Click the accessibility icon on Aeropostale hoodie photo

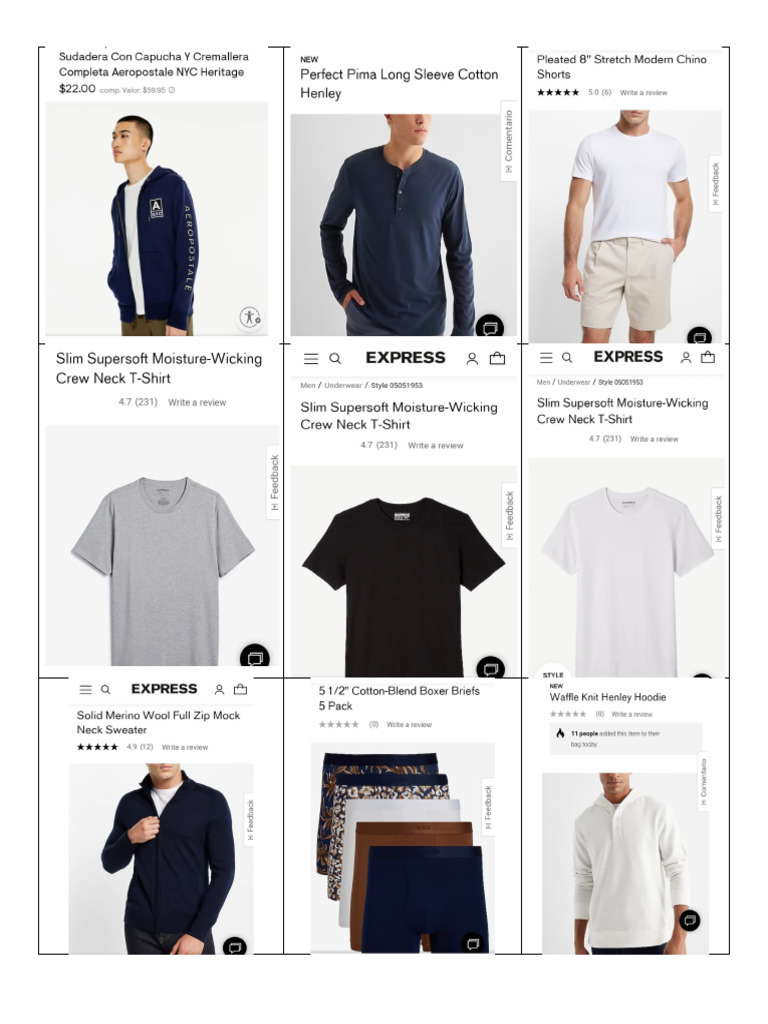coord(249,317)
